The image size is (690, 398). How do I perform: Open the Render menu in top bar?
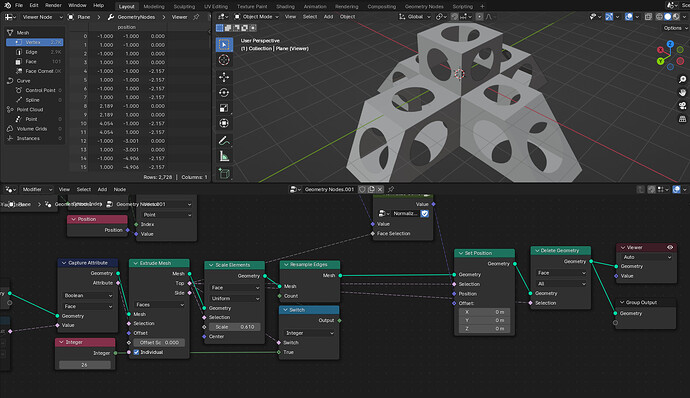[53, 5]
